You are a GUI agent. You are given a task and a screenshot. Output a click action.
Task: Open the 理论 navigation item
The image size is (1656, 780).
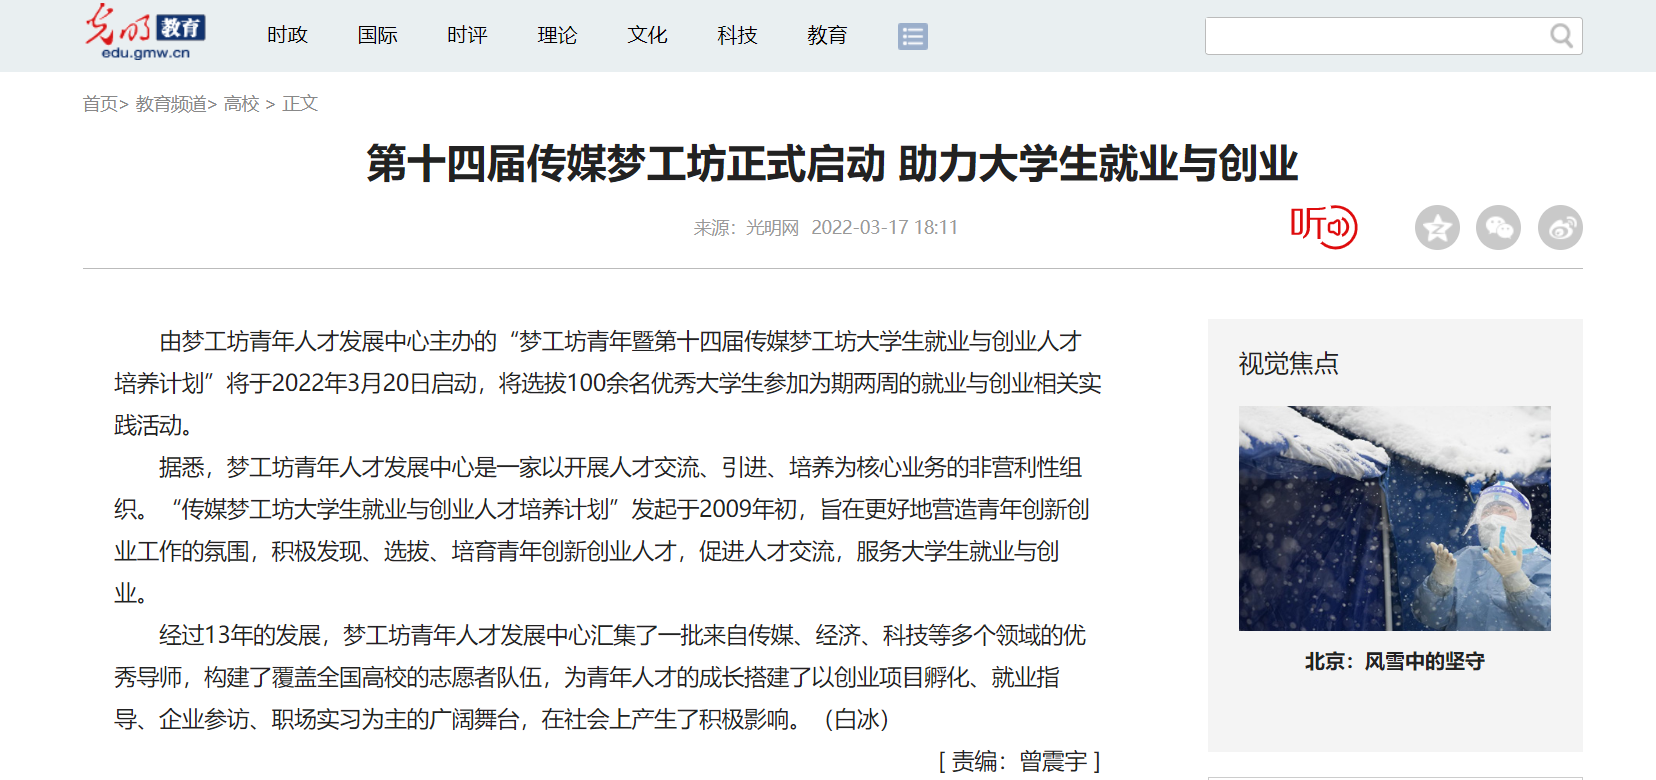[557, 35]
